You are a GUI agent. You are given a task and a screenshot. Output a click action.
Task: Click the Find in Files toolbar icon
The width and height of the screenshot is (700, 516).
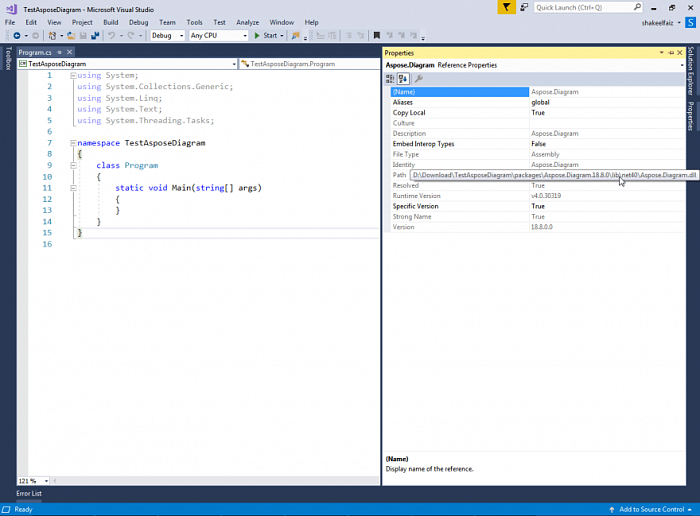point(295,35)
